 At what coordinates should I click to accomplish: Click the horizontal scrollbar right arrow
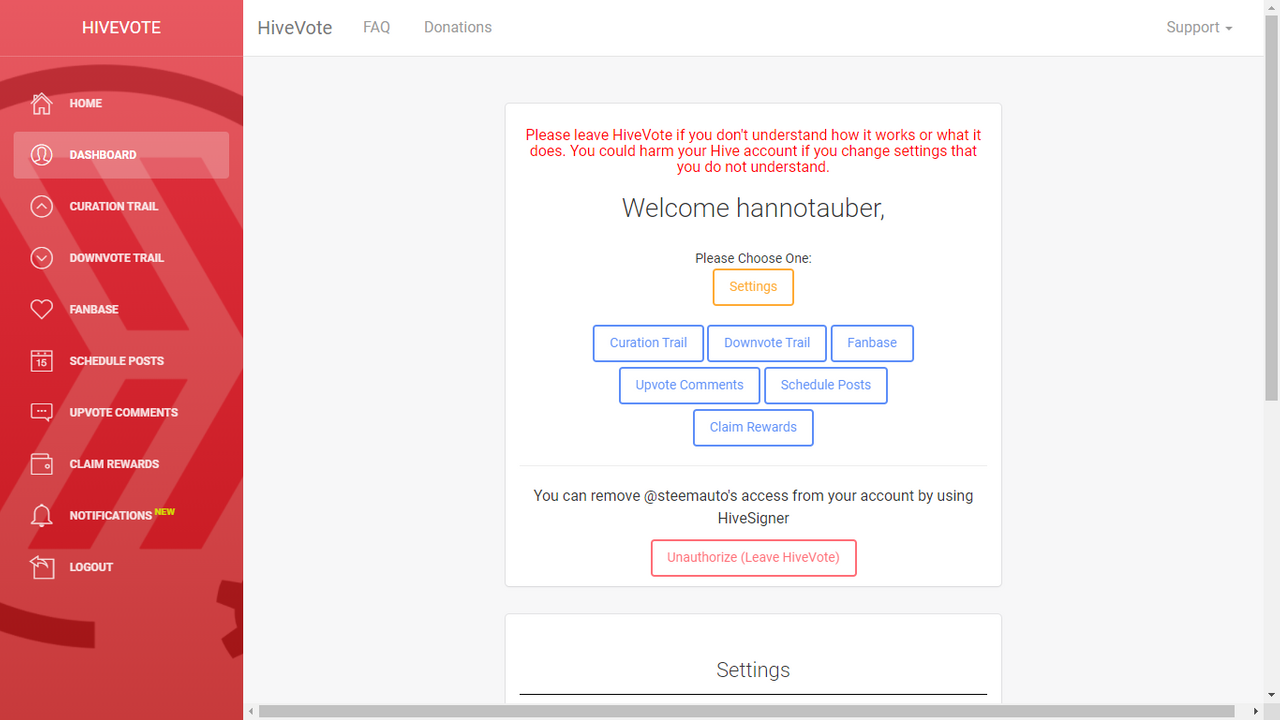[x=1256, y=712]
